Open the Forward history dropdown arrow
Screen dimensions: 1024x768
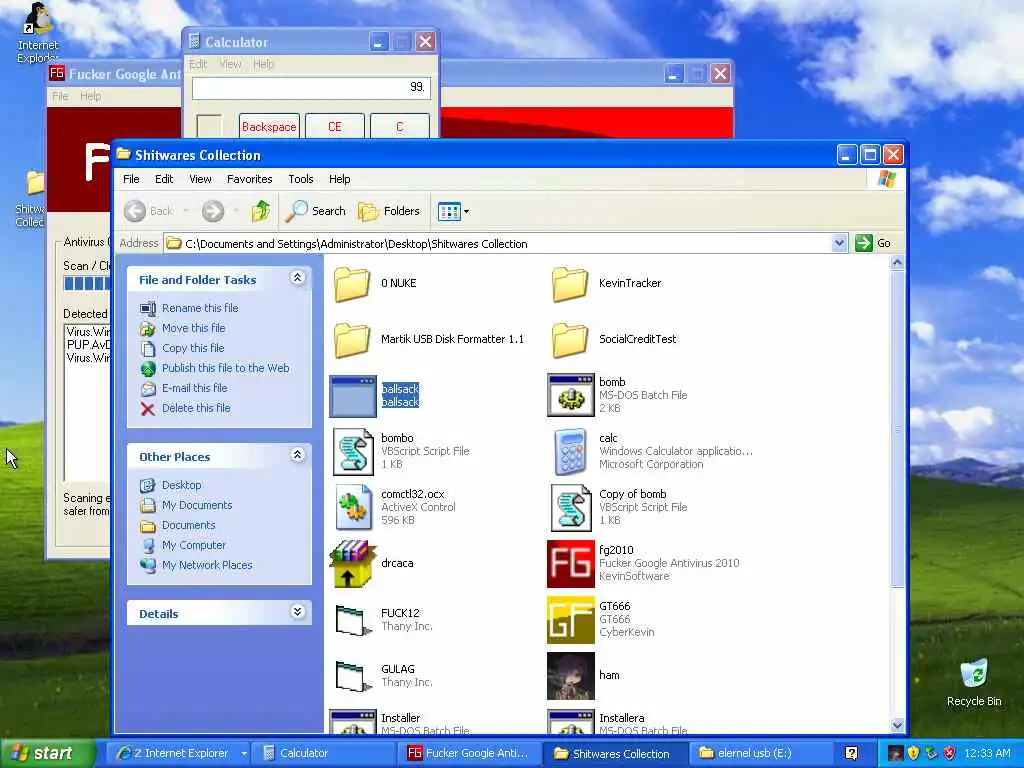[x=235, y=211]
